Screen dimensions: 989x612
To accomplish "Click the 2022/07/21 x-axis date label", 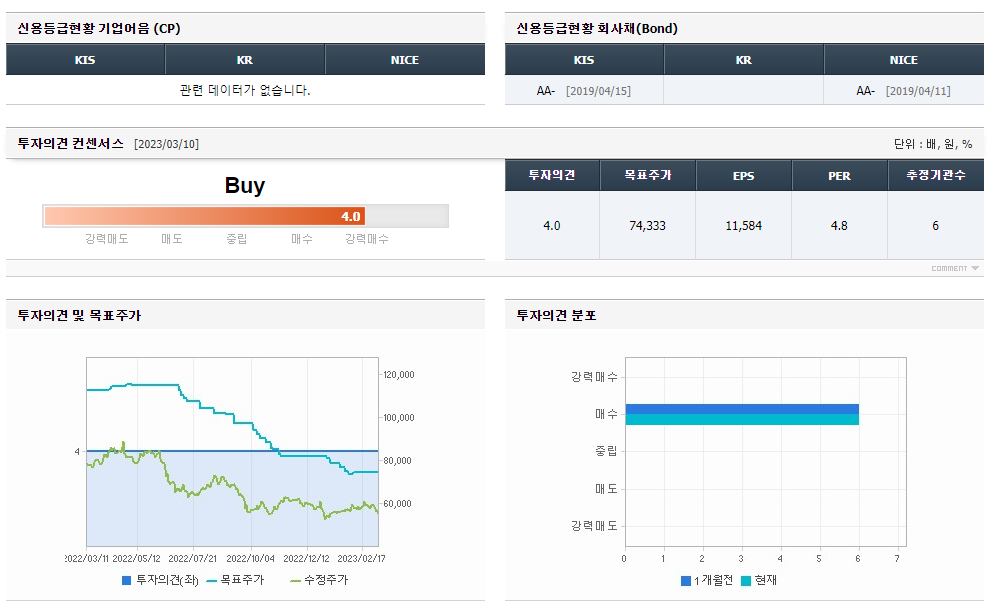I will point(192,558).
